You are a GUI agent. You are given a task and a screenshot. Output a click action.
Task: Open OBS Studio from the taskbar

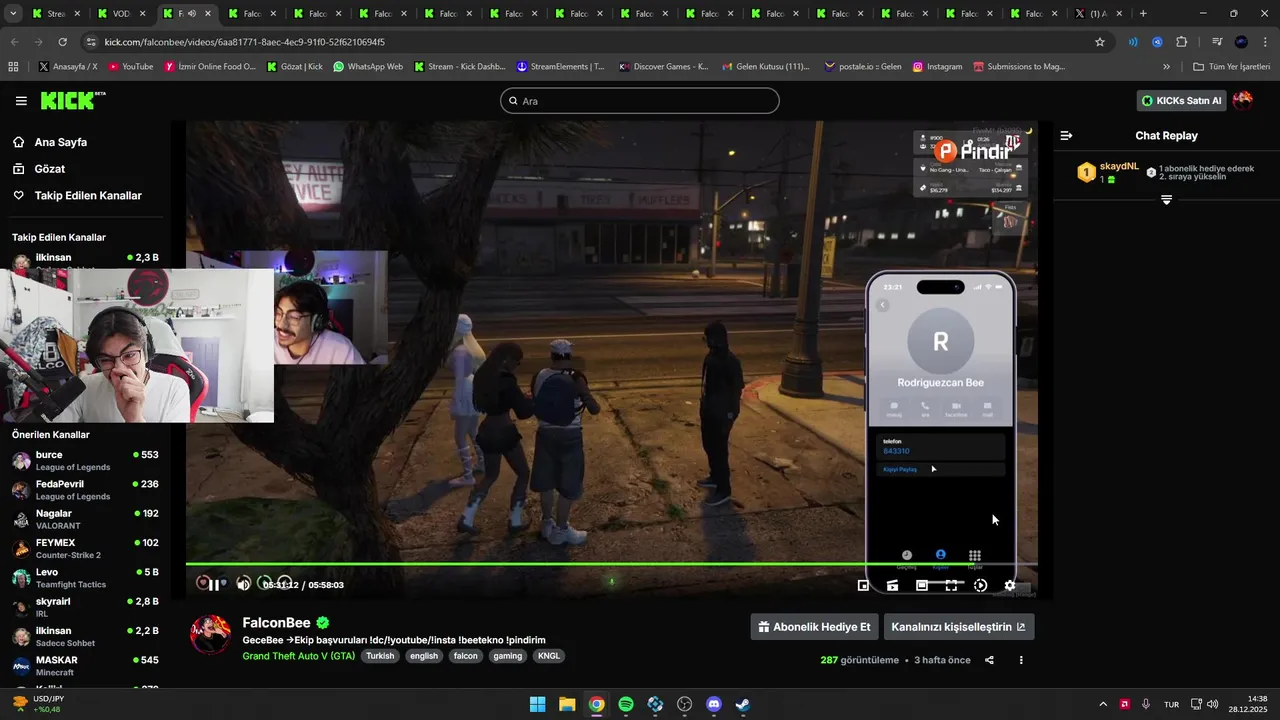point(684,704)
